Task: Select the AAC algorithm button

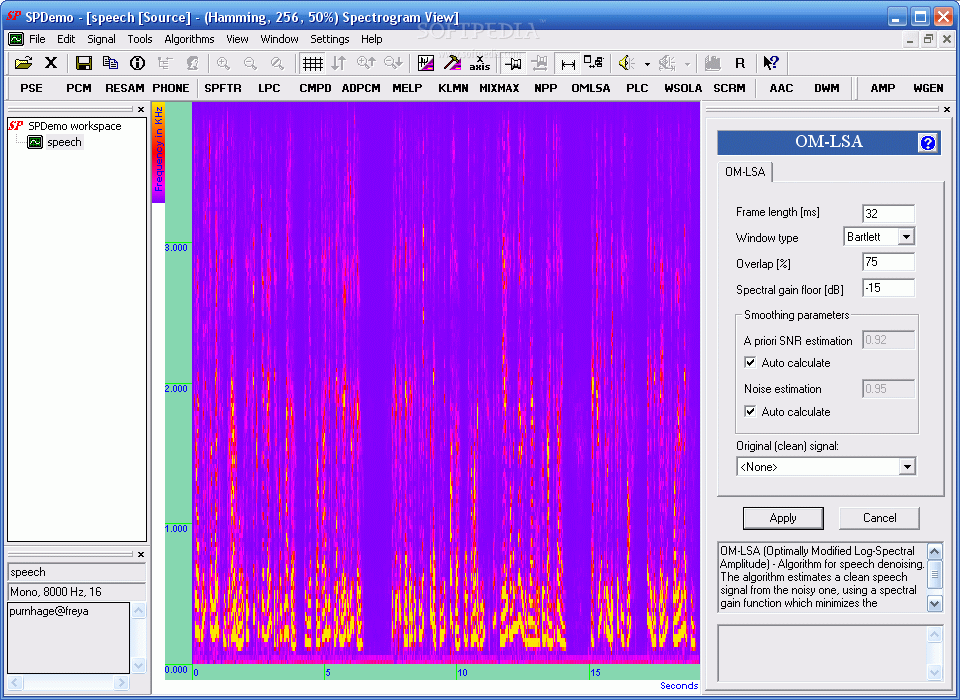Action: click(x=781, y=88)
